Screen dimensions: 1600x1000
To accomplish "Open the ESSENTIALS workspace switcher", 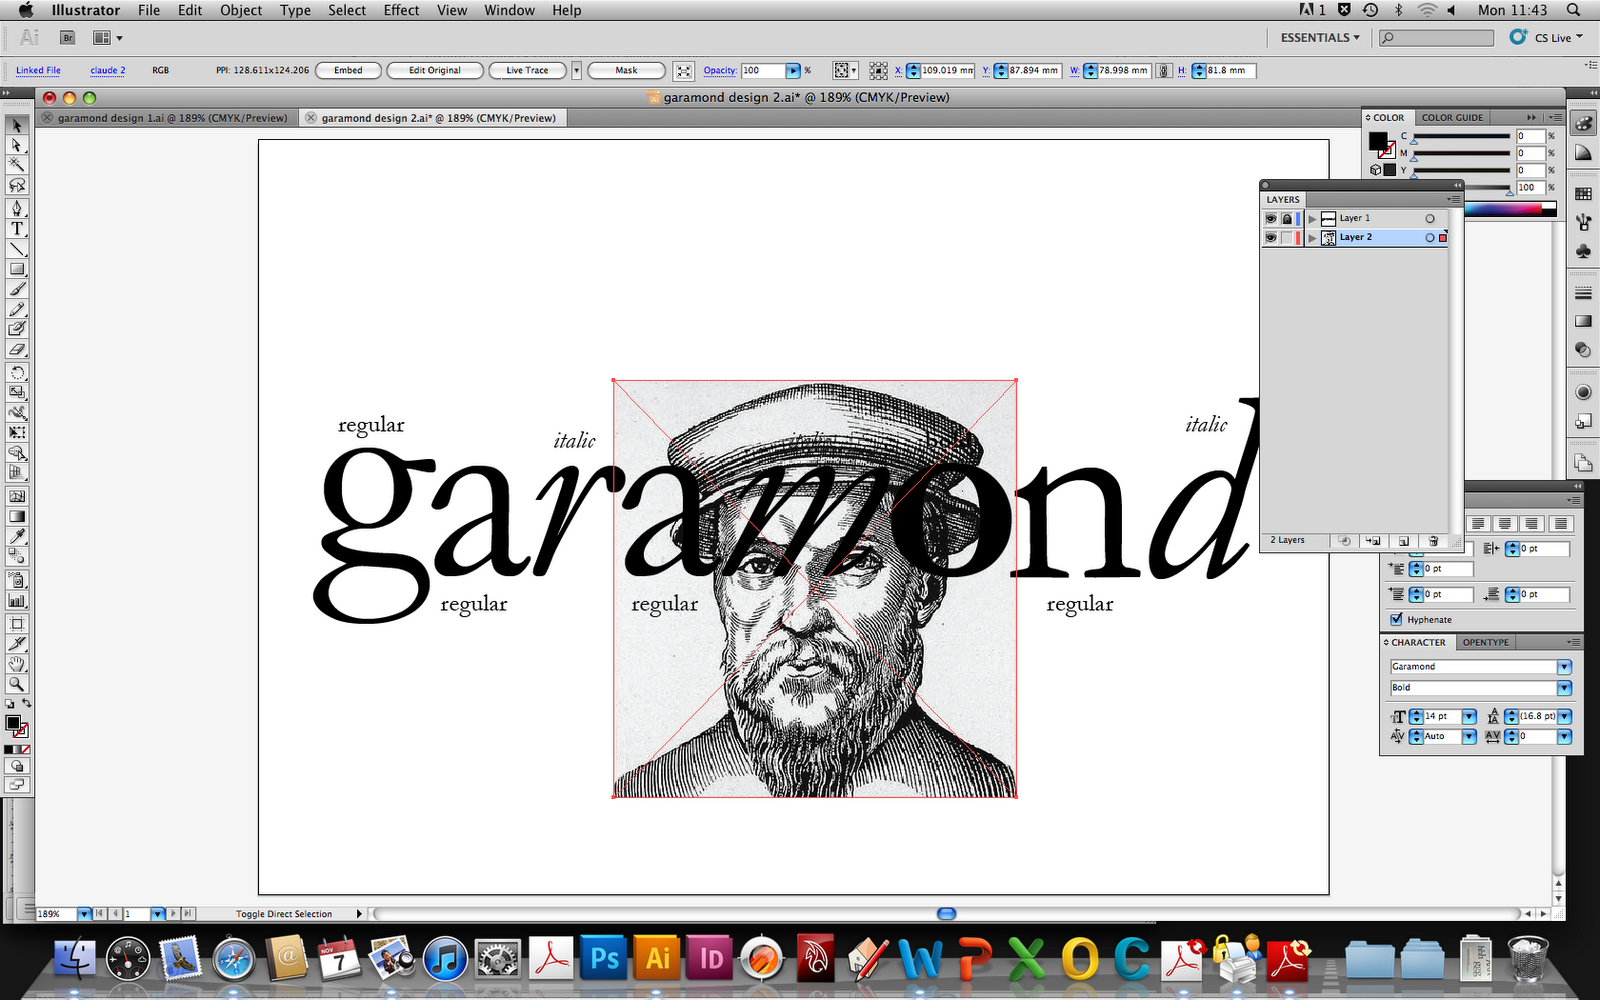I will tap(1320, 38).
